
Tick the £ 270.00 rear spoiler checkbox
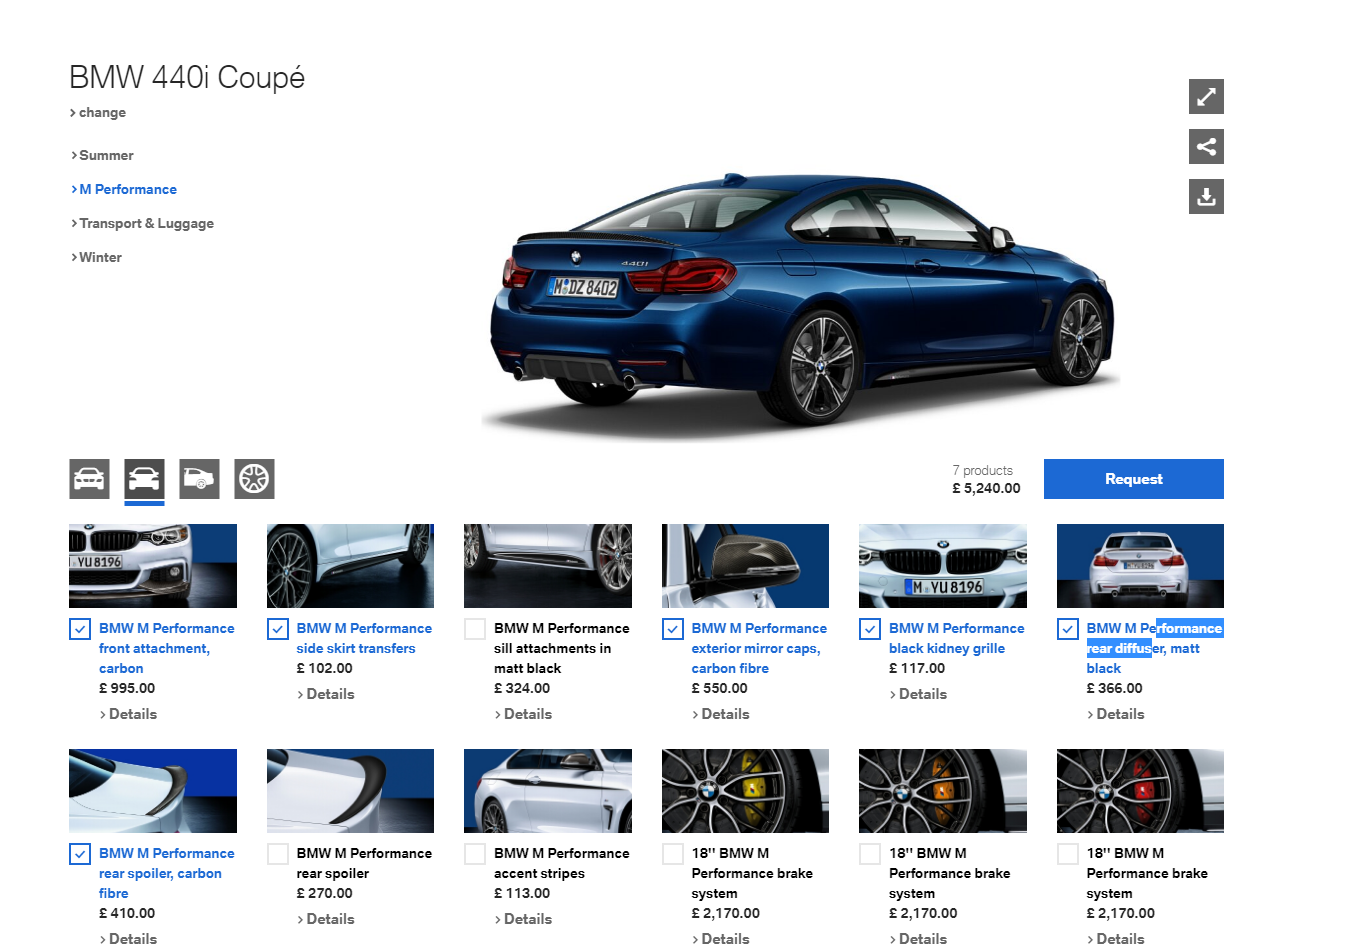[278, 854]
